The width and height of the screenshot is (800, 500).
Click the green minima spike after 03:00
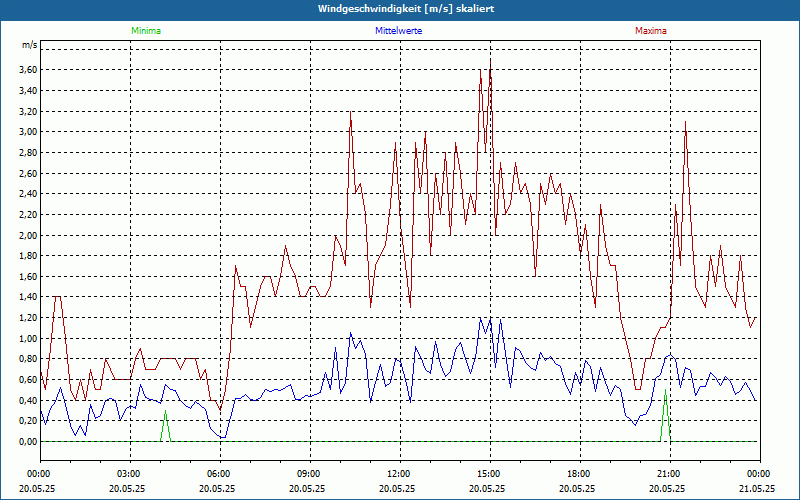tap(165, 426)
